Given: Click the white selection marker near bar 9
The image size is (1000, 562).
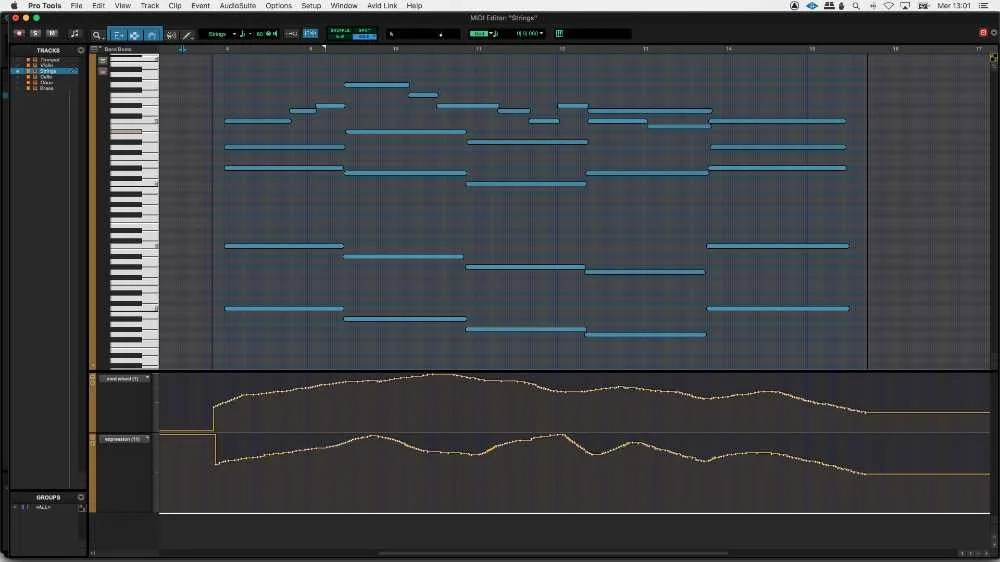Looking at the screenshot, I should click(x=324, y=48).
